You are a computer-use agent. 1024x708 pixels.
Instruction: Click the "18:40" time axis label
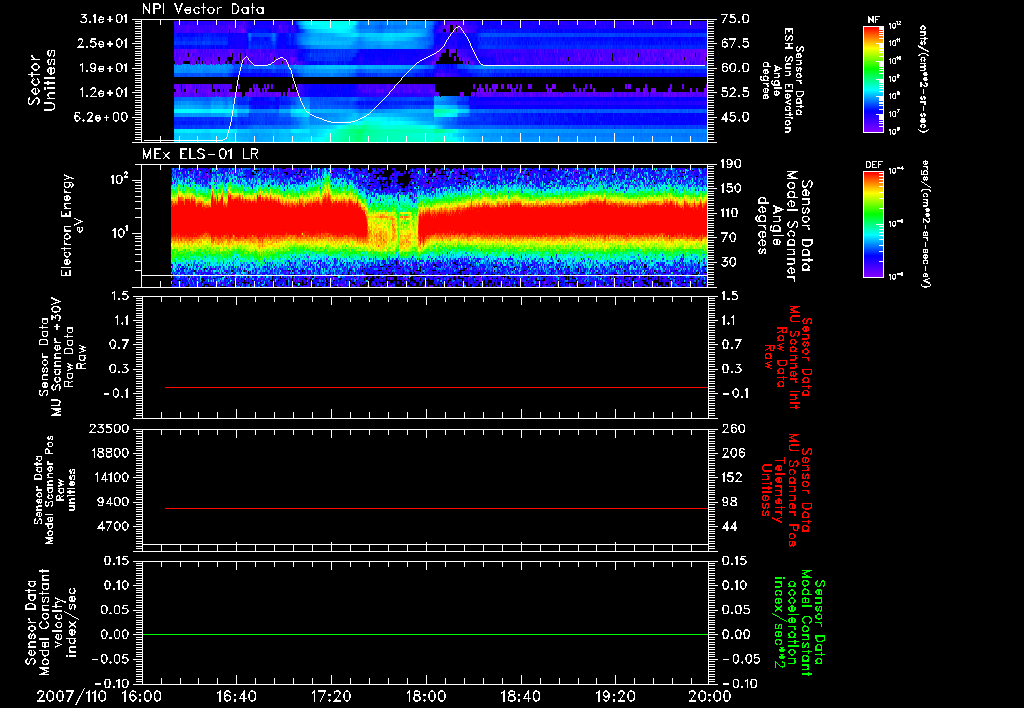pos(520,696)
